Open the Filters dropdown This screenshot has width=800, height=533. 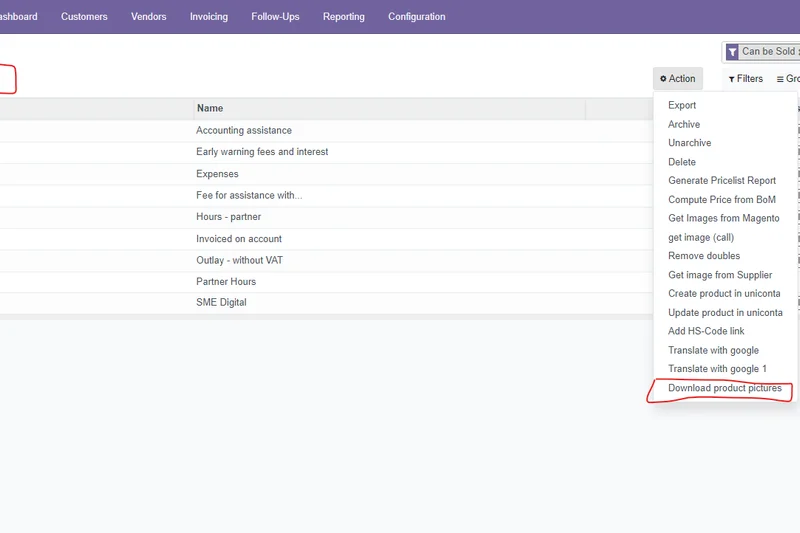point(745,79)
